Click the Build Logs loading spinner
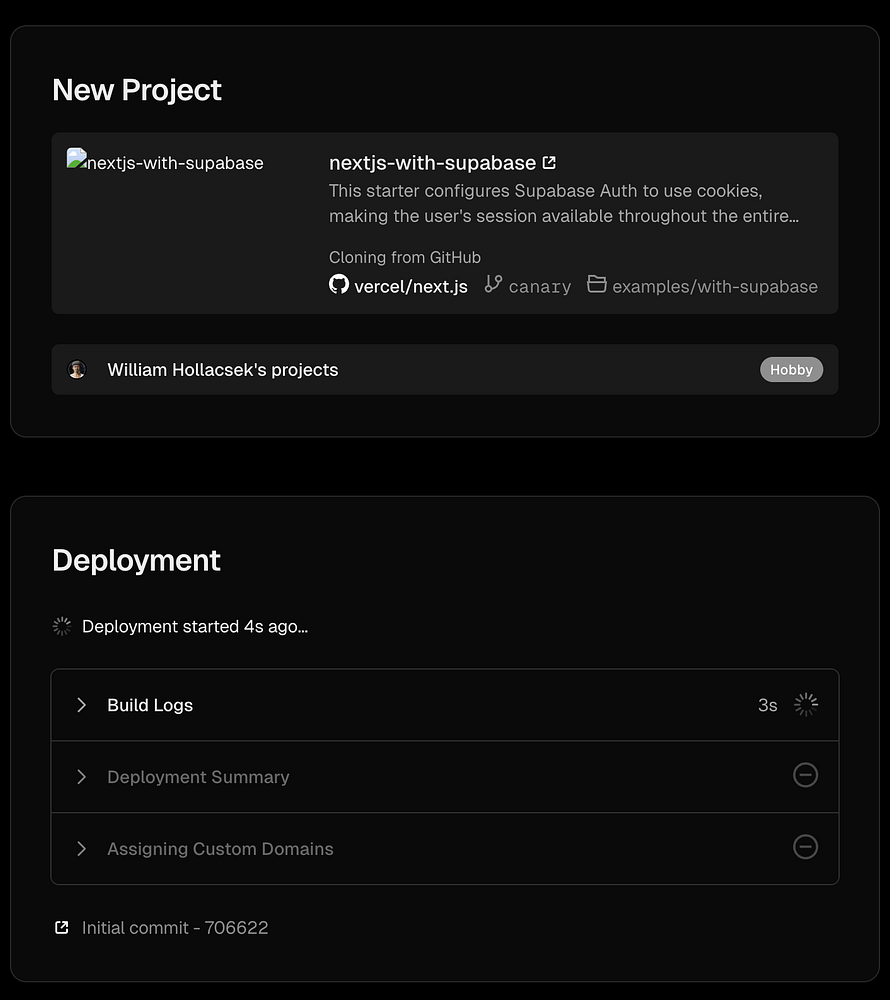 806,705
